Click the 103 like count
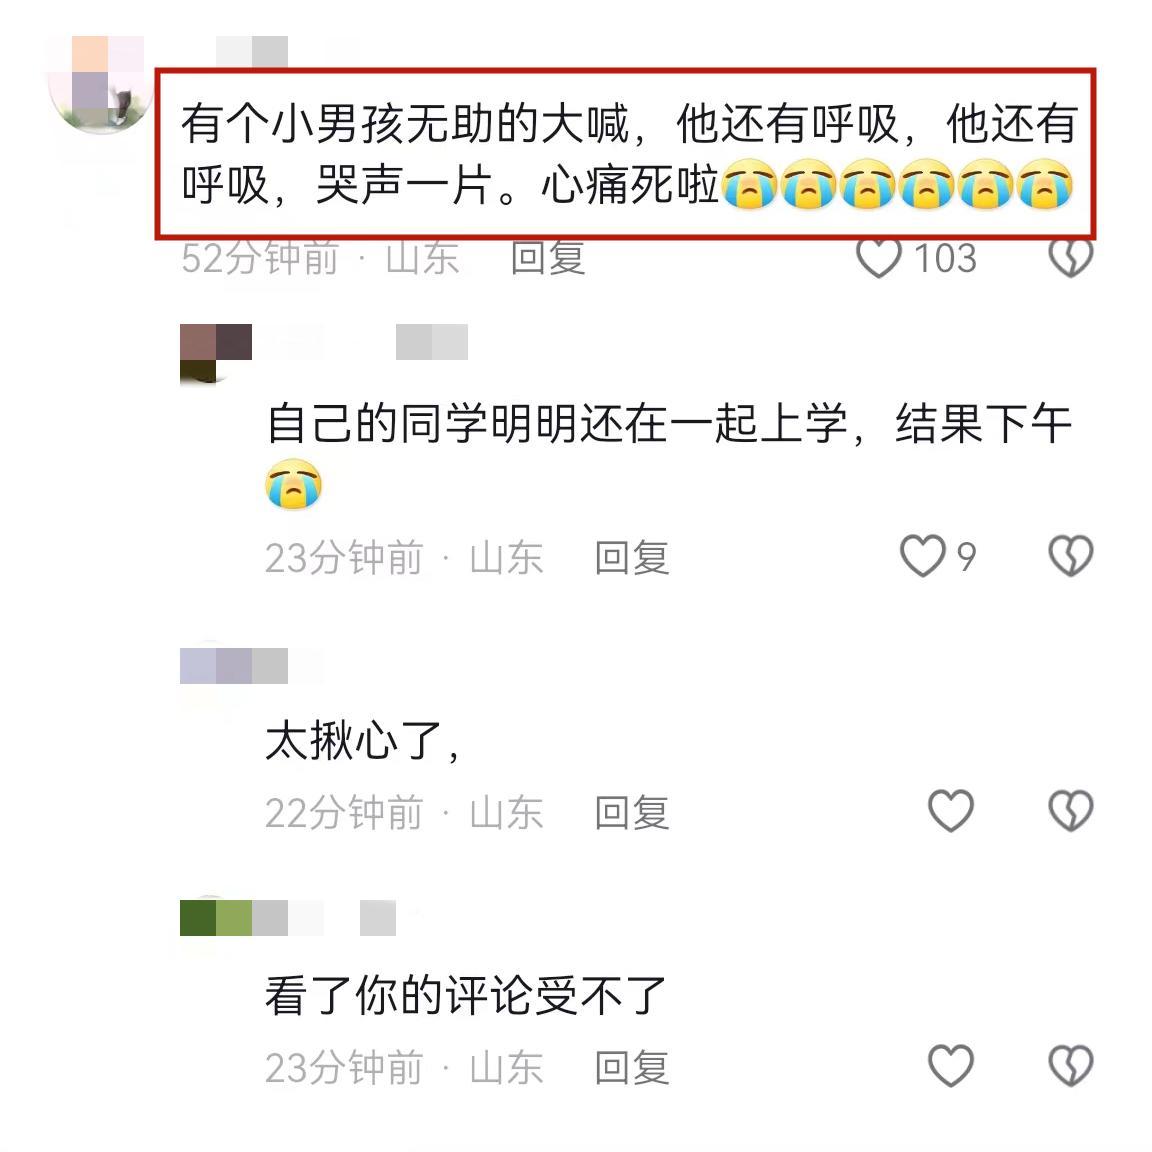This screenshot has height=1152, width=1152. tap(945, 259)
